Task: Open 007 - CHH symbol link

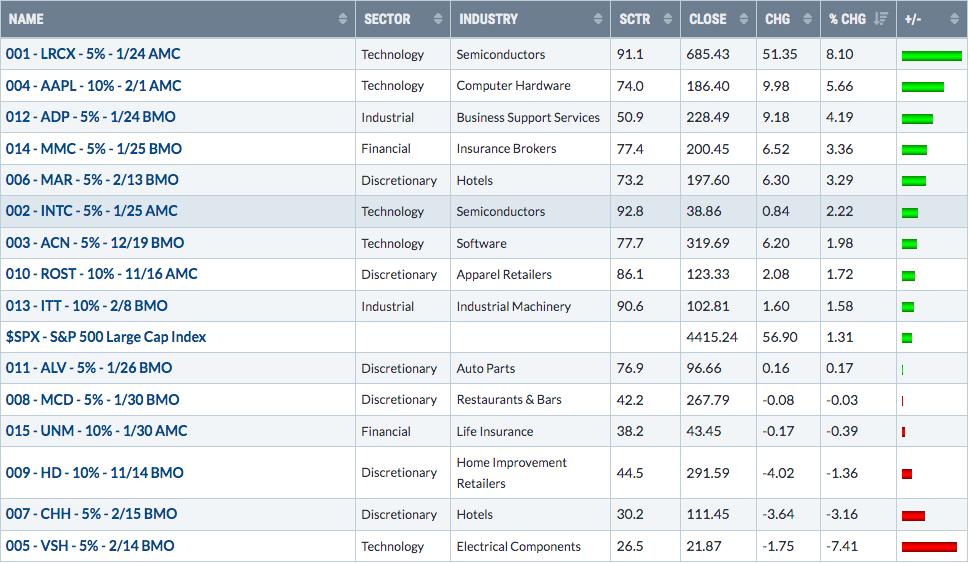Action: [91, 514]
